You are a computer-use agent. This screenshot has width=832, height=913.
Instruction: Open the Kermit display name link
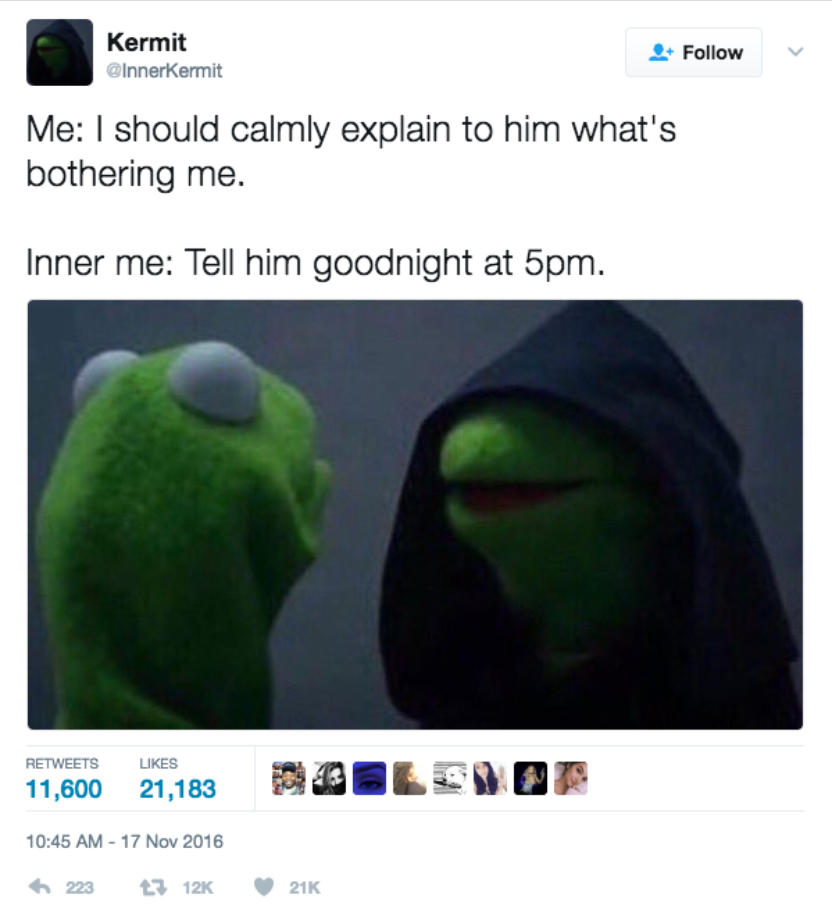(147, 42)
